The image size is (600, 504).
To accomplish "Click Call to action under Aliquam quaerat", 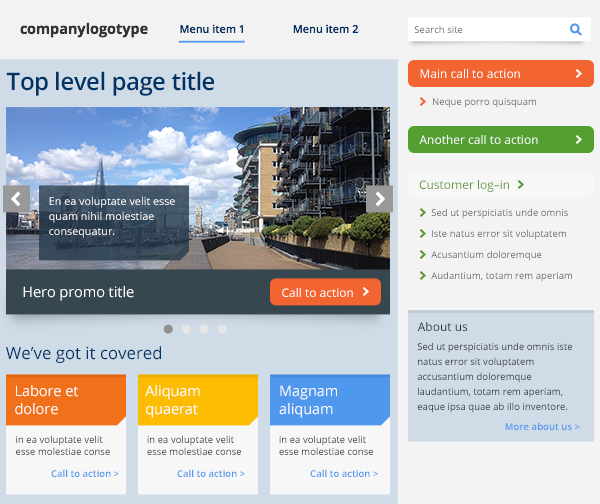I will [211, 473].
